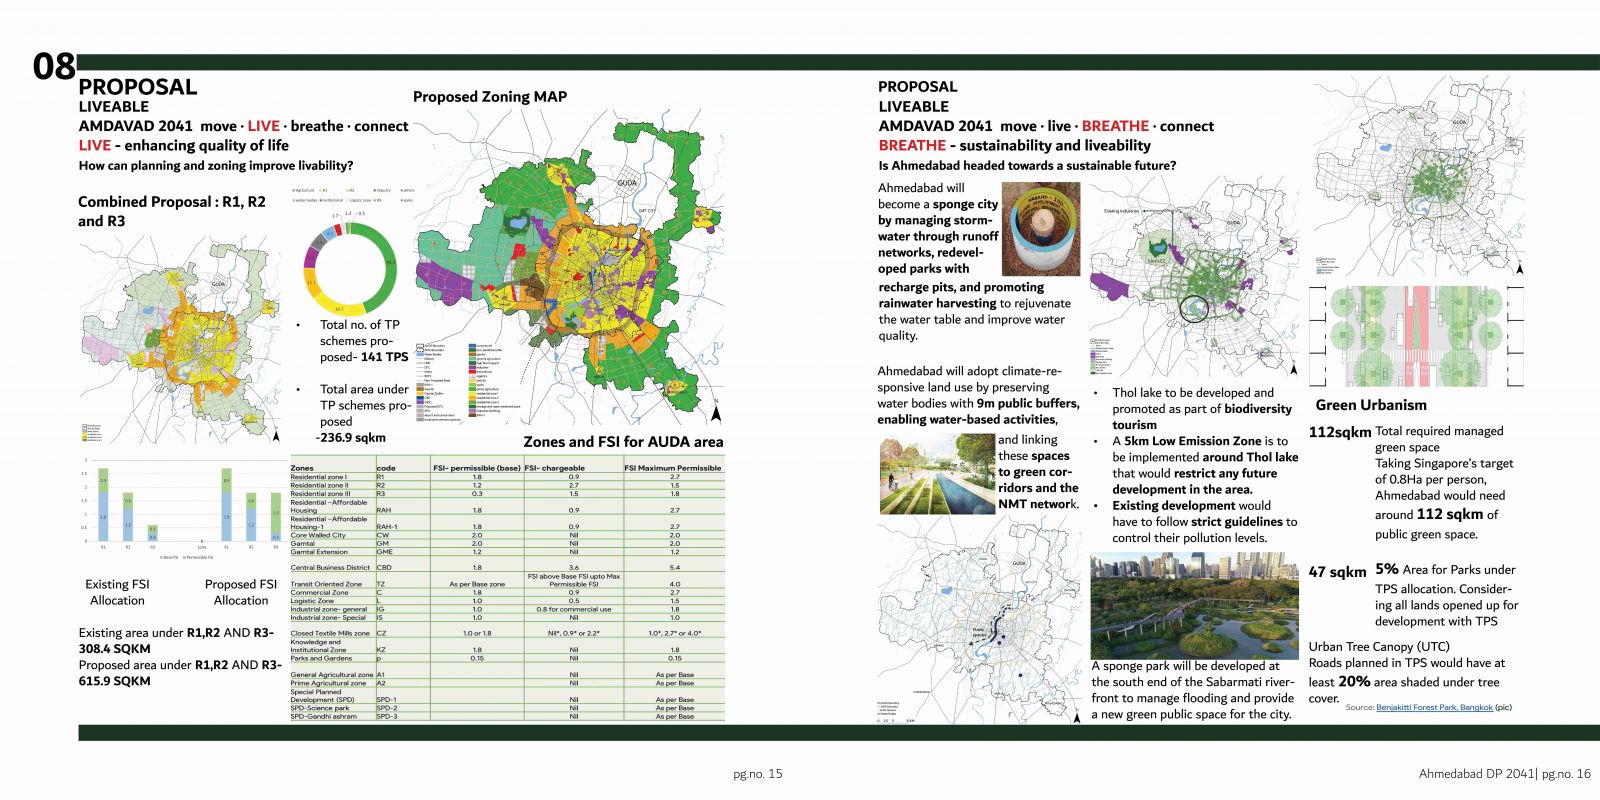Click the '47 sqkm' figure
Image resolution: width=1600 pixels, height=800 pixels.
coord(1338,572)
